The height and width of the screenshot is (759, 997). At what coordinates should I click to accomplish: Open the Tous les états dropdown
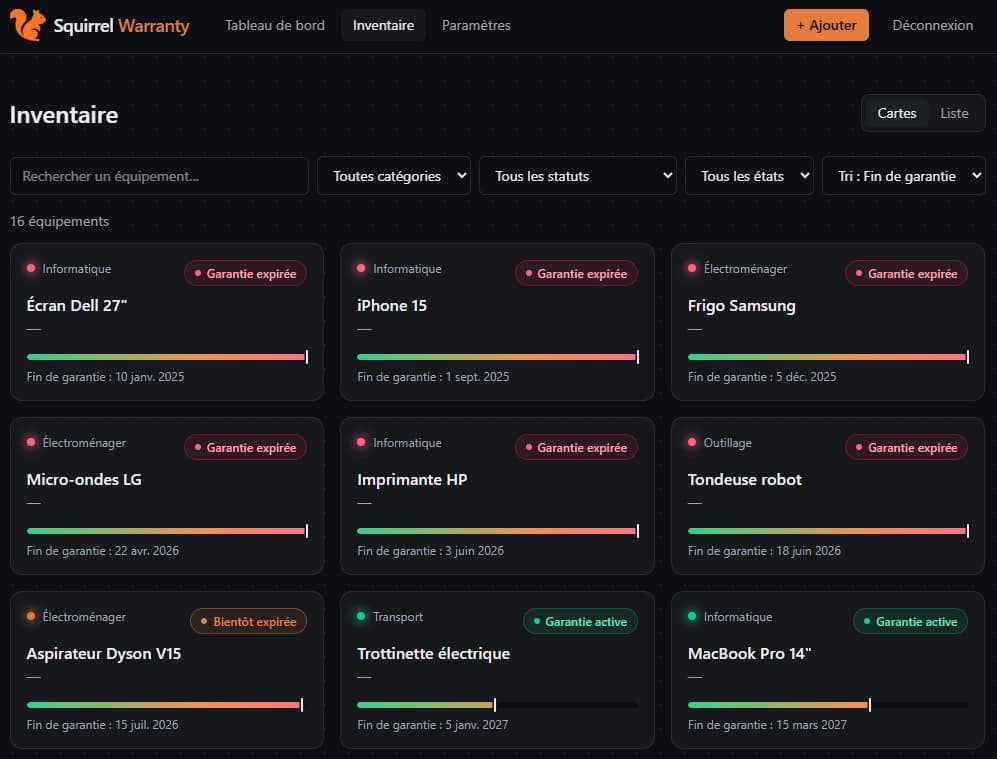pos(749,176)
